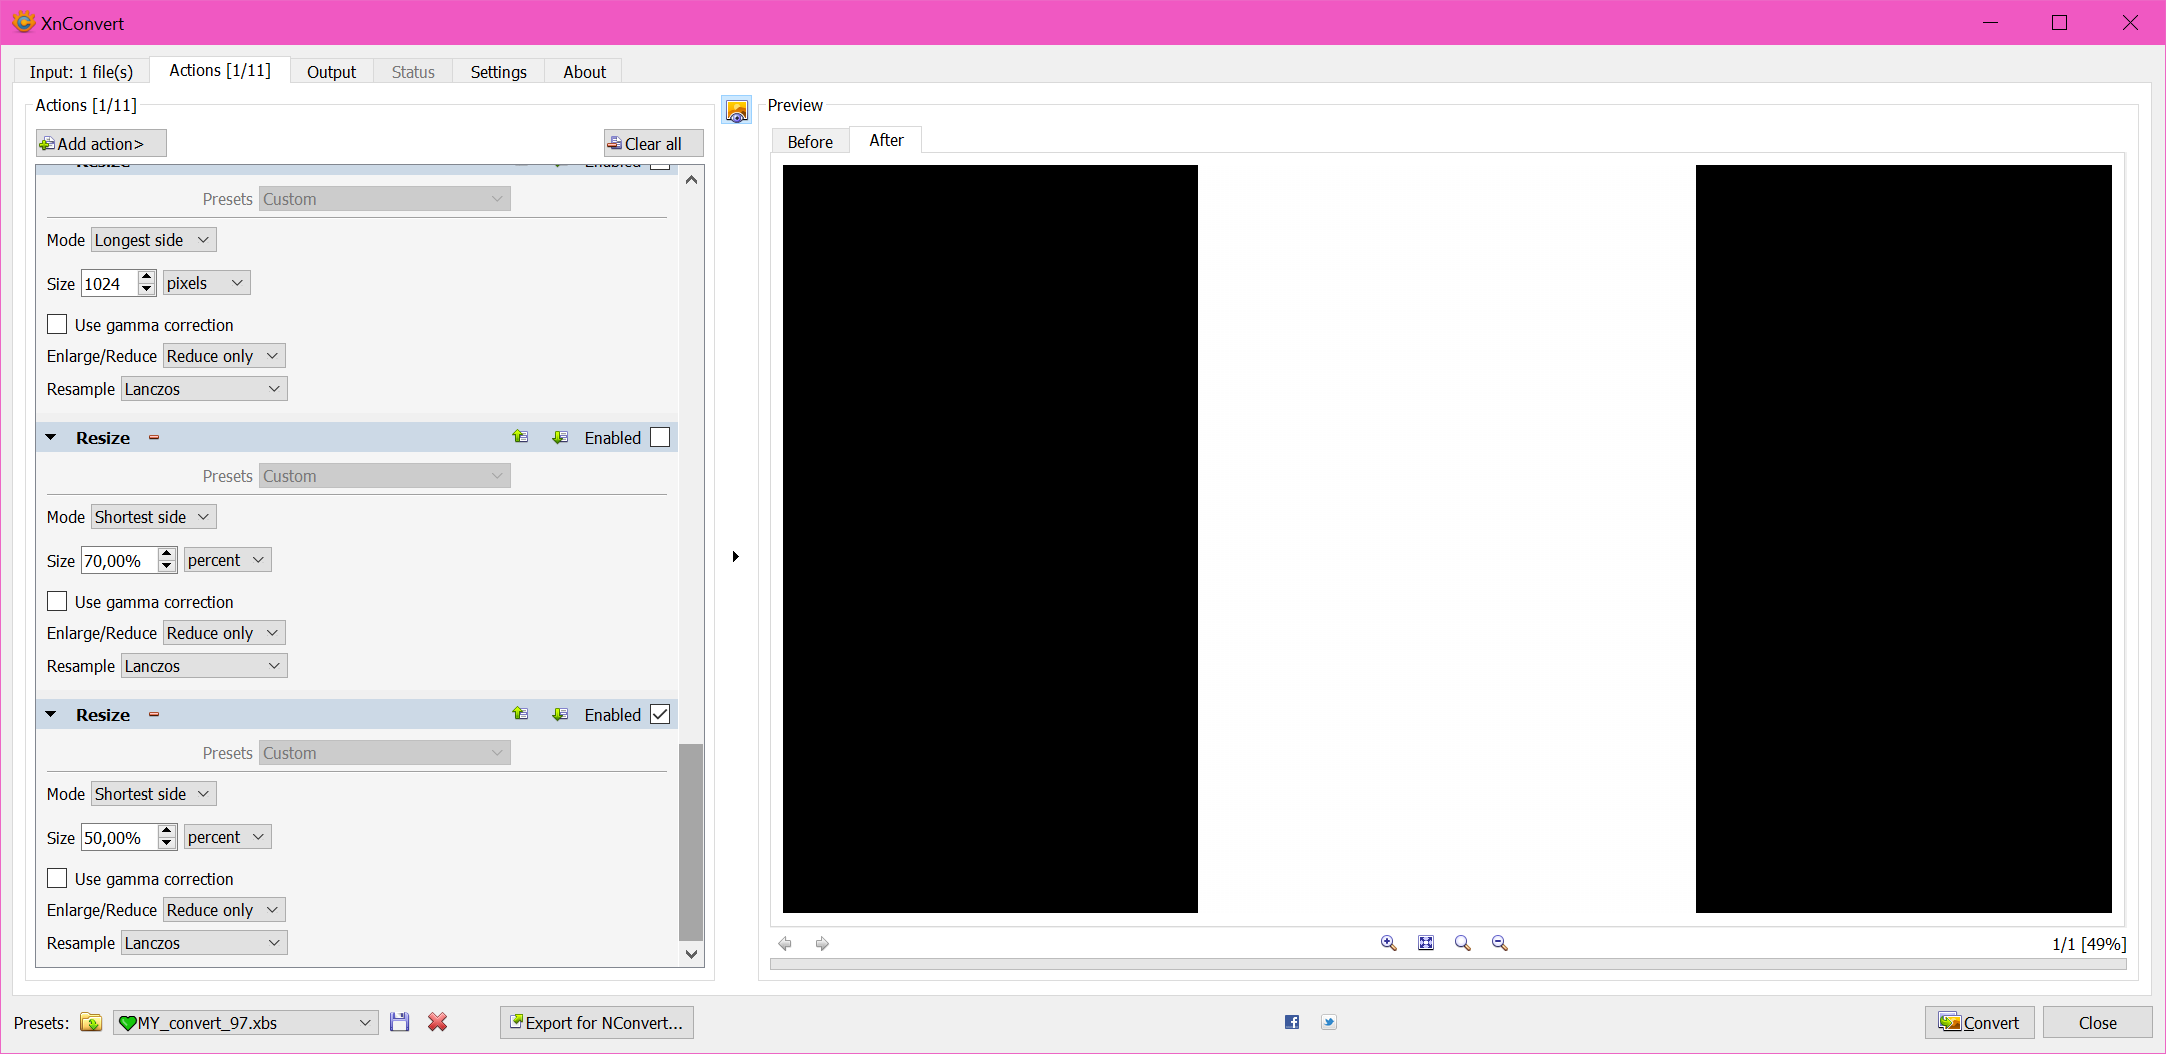The width and height of the screenshot is (2166, 1054).
Task: Remove the 50% Resize action via red minus
Action: point(154,715)
